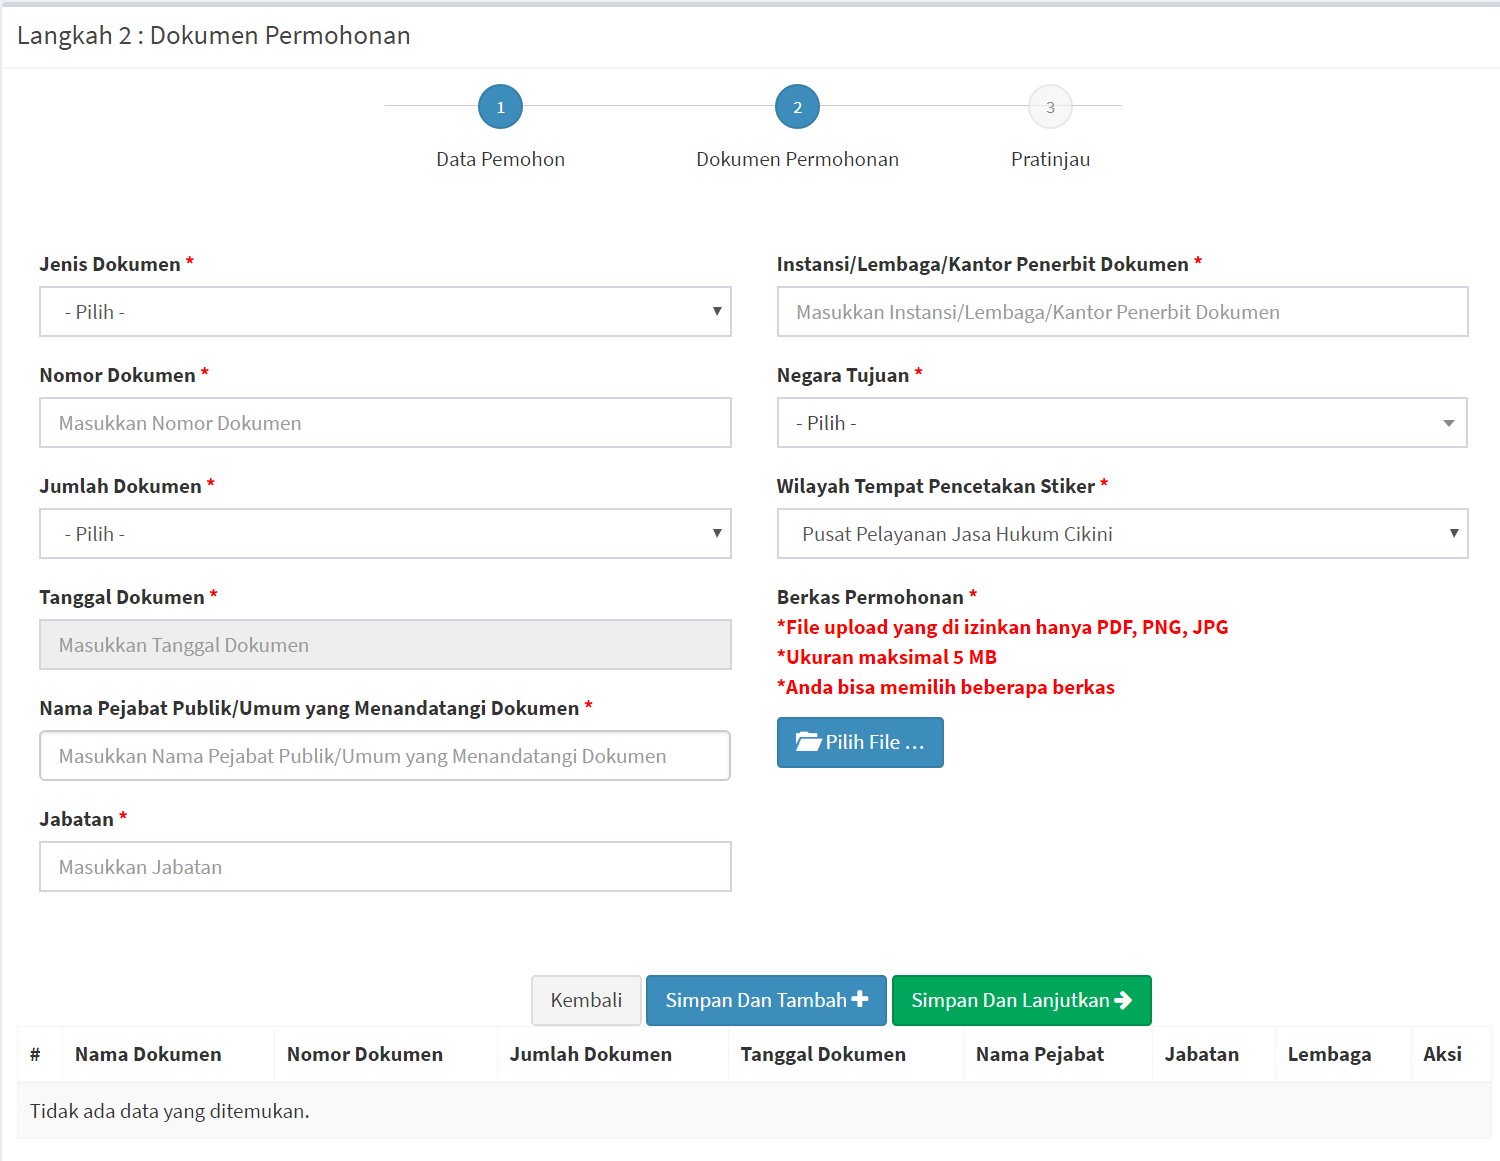Select step 2 Dokumen Permohonan circle

pos(797,107)
